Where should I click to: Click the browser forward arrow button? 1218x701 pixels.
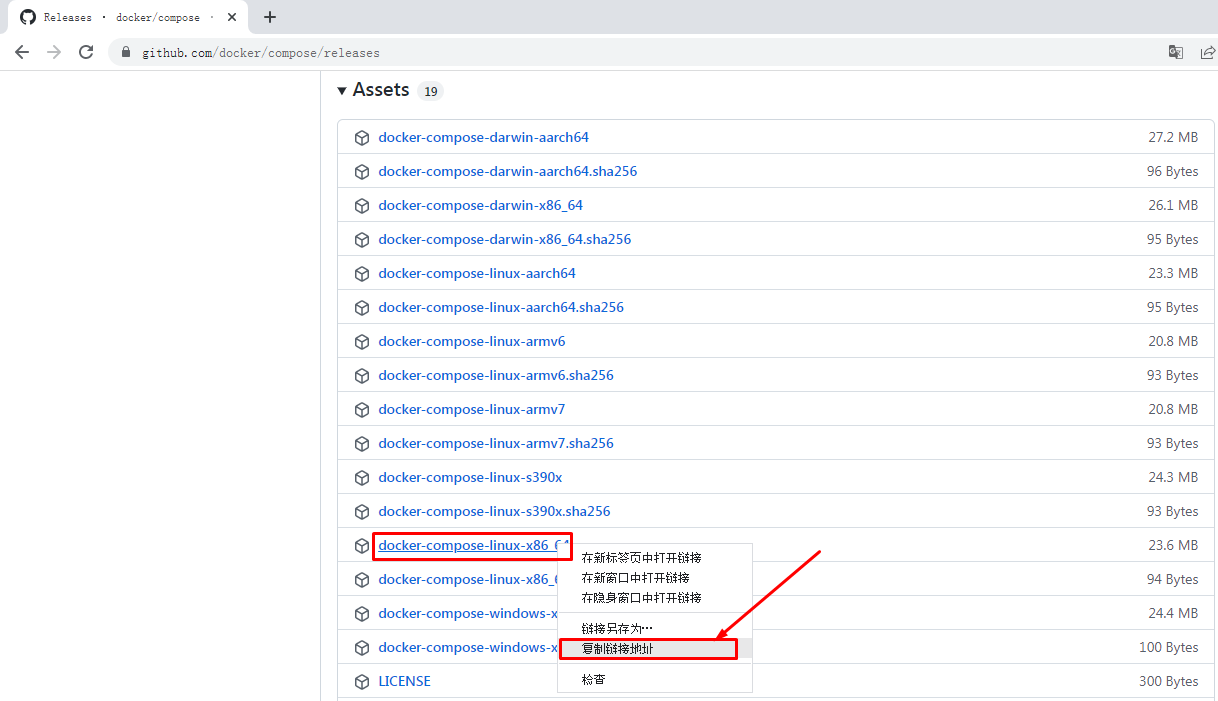(54, 52)
